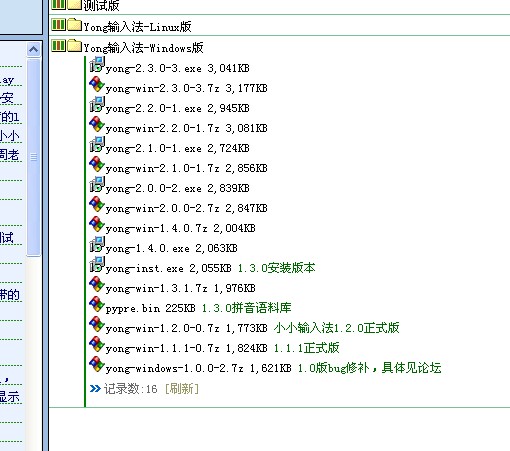The height and width of the screenshot is (451, 510).
Task: Open yong-win-1.2.0-0.7z link
Action: tap(163, 328)
